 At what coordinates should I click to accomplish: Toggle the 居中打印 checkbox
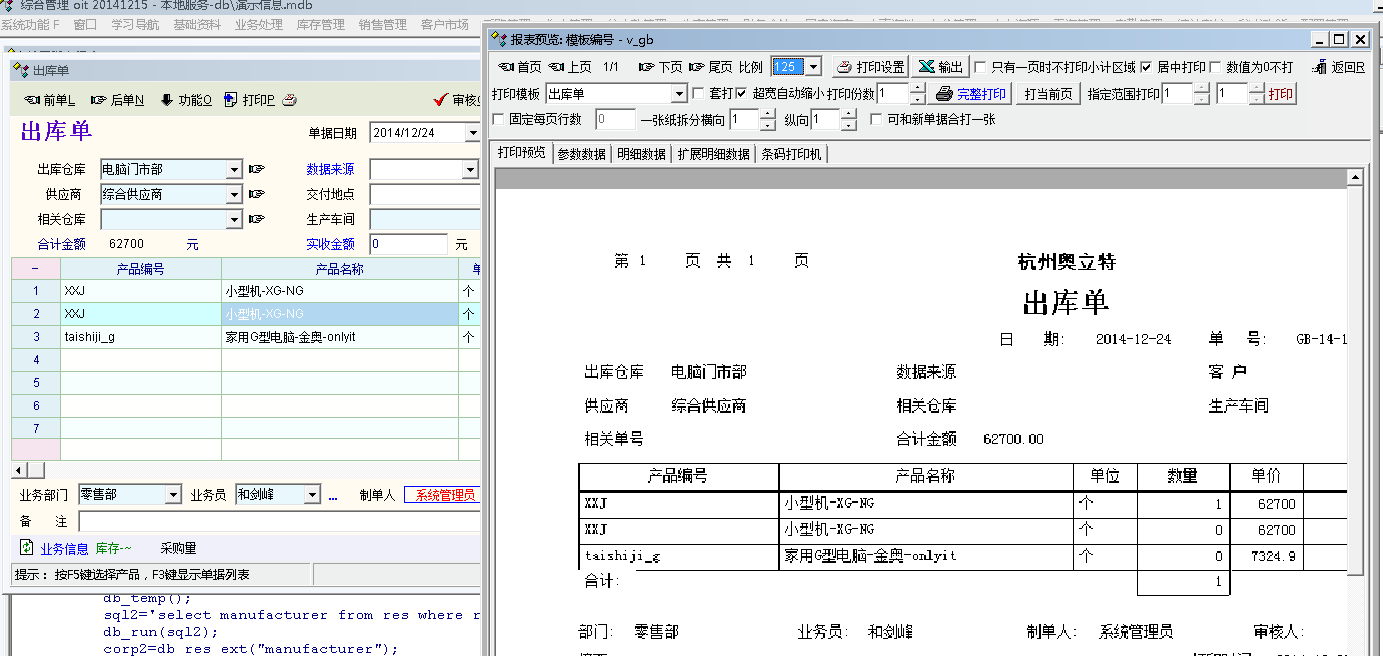tap(1146, 67)
